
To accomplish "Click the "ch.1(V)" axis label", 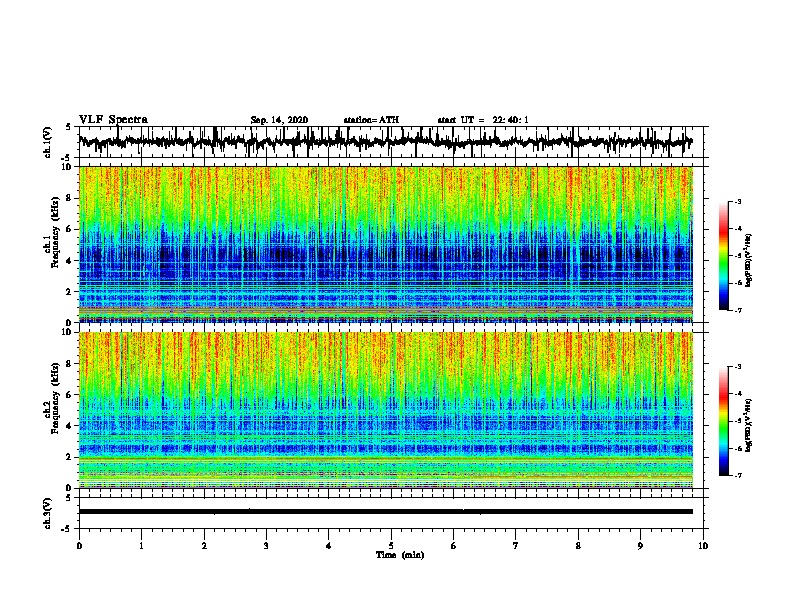I will tap(48, 142).
